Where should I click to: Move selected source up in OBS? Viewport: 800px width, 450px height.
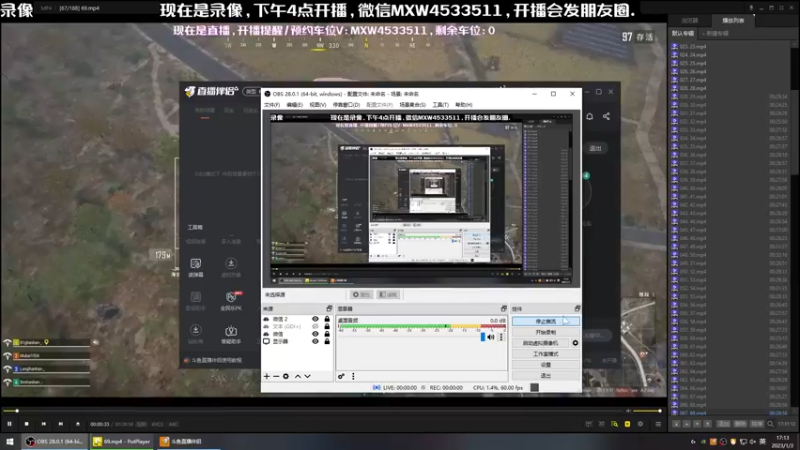click(x=298, y=376)
